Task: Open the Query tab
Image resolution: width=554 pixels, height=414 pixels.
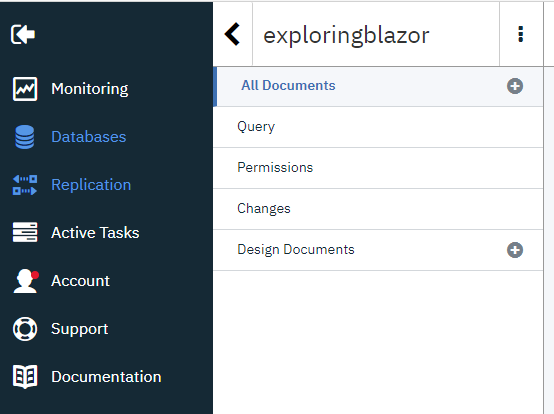Action: point(378,127)
